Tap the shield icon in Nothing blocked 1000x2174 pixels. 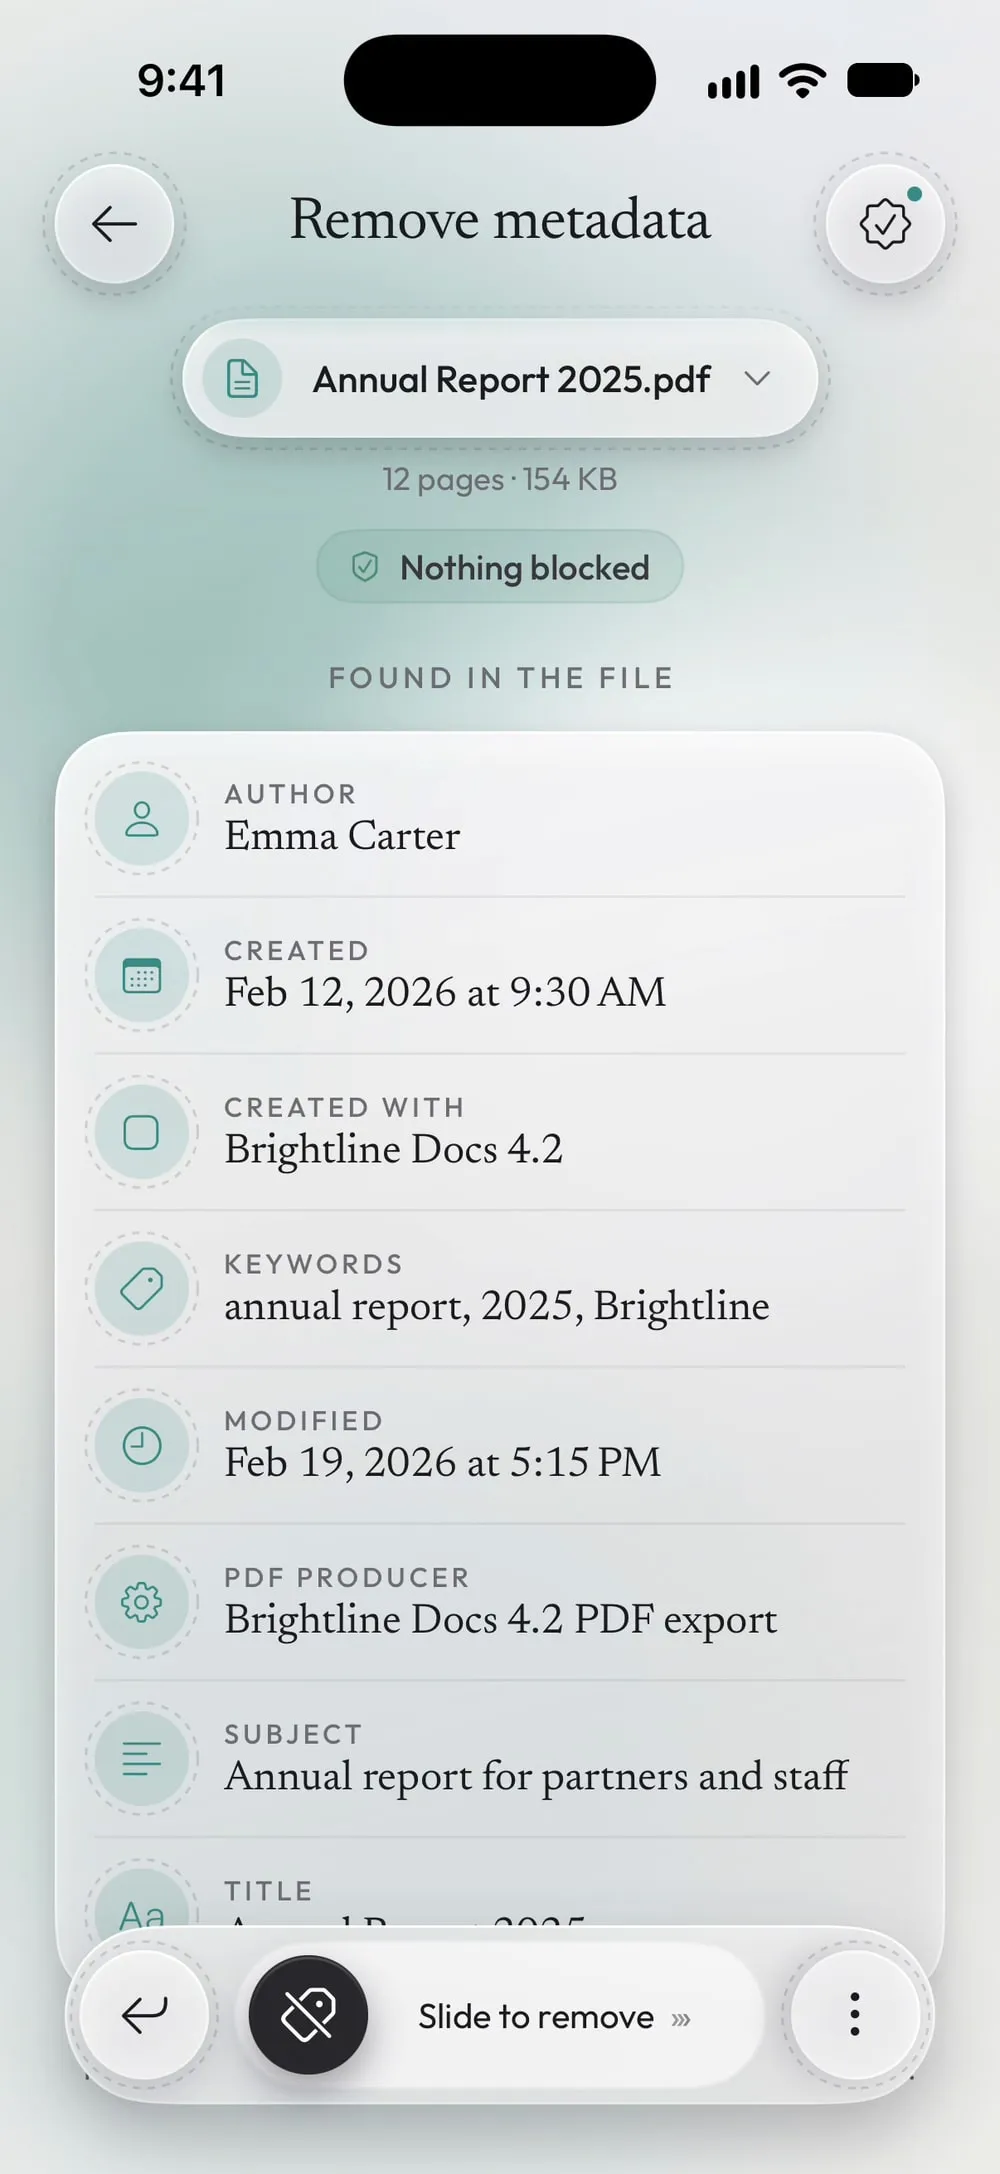365,567
